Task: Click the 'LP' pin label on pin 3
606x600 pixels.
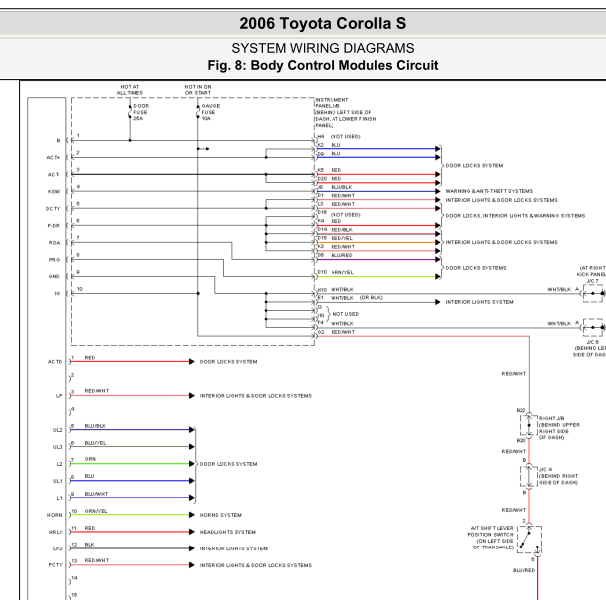Action: pyautogui.click(x=59, y=396)
